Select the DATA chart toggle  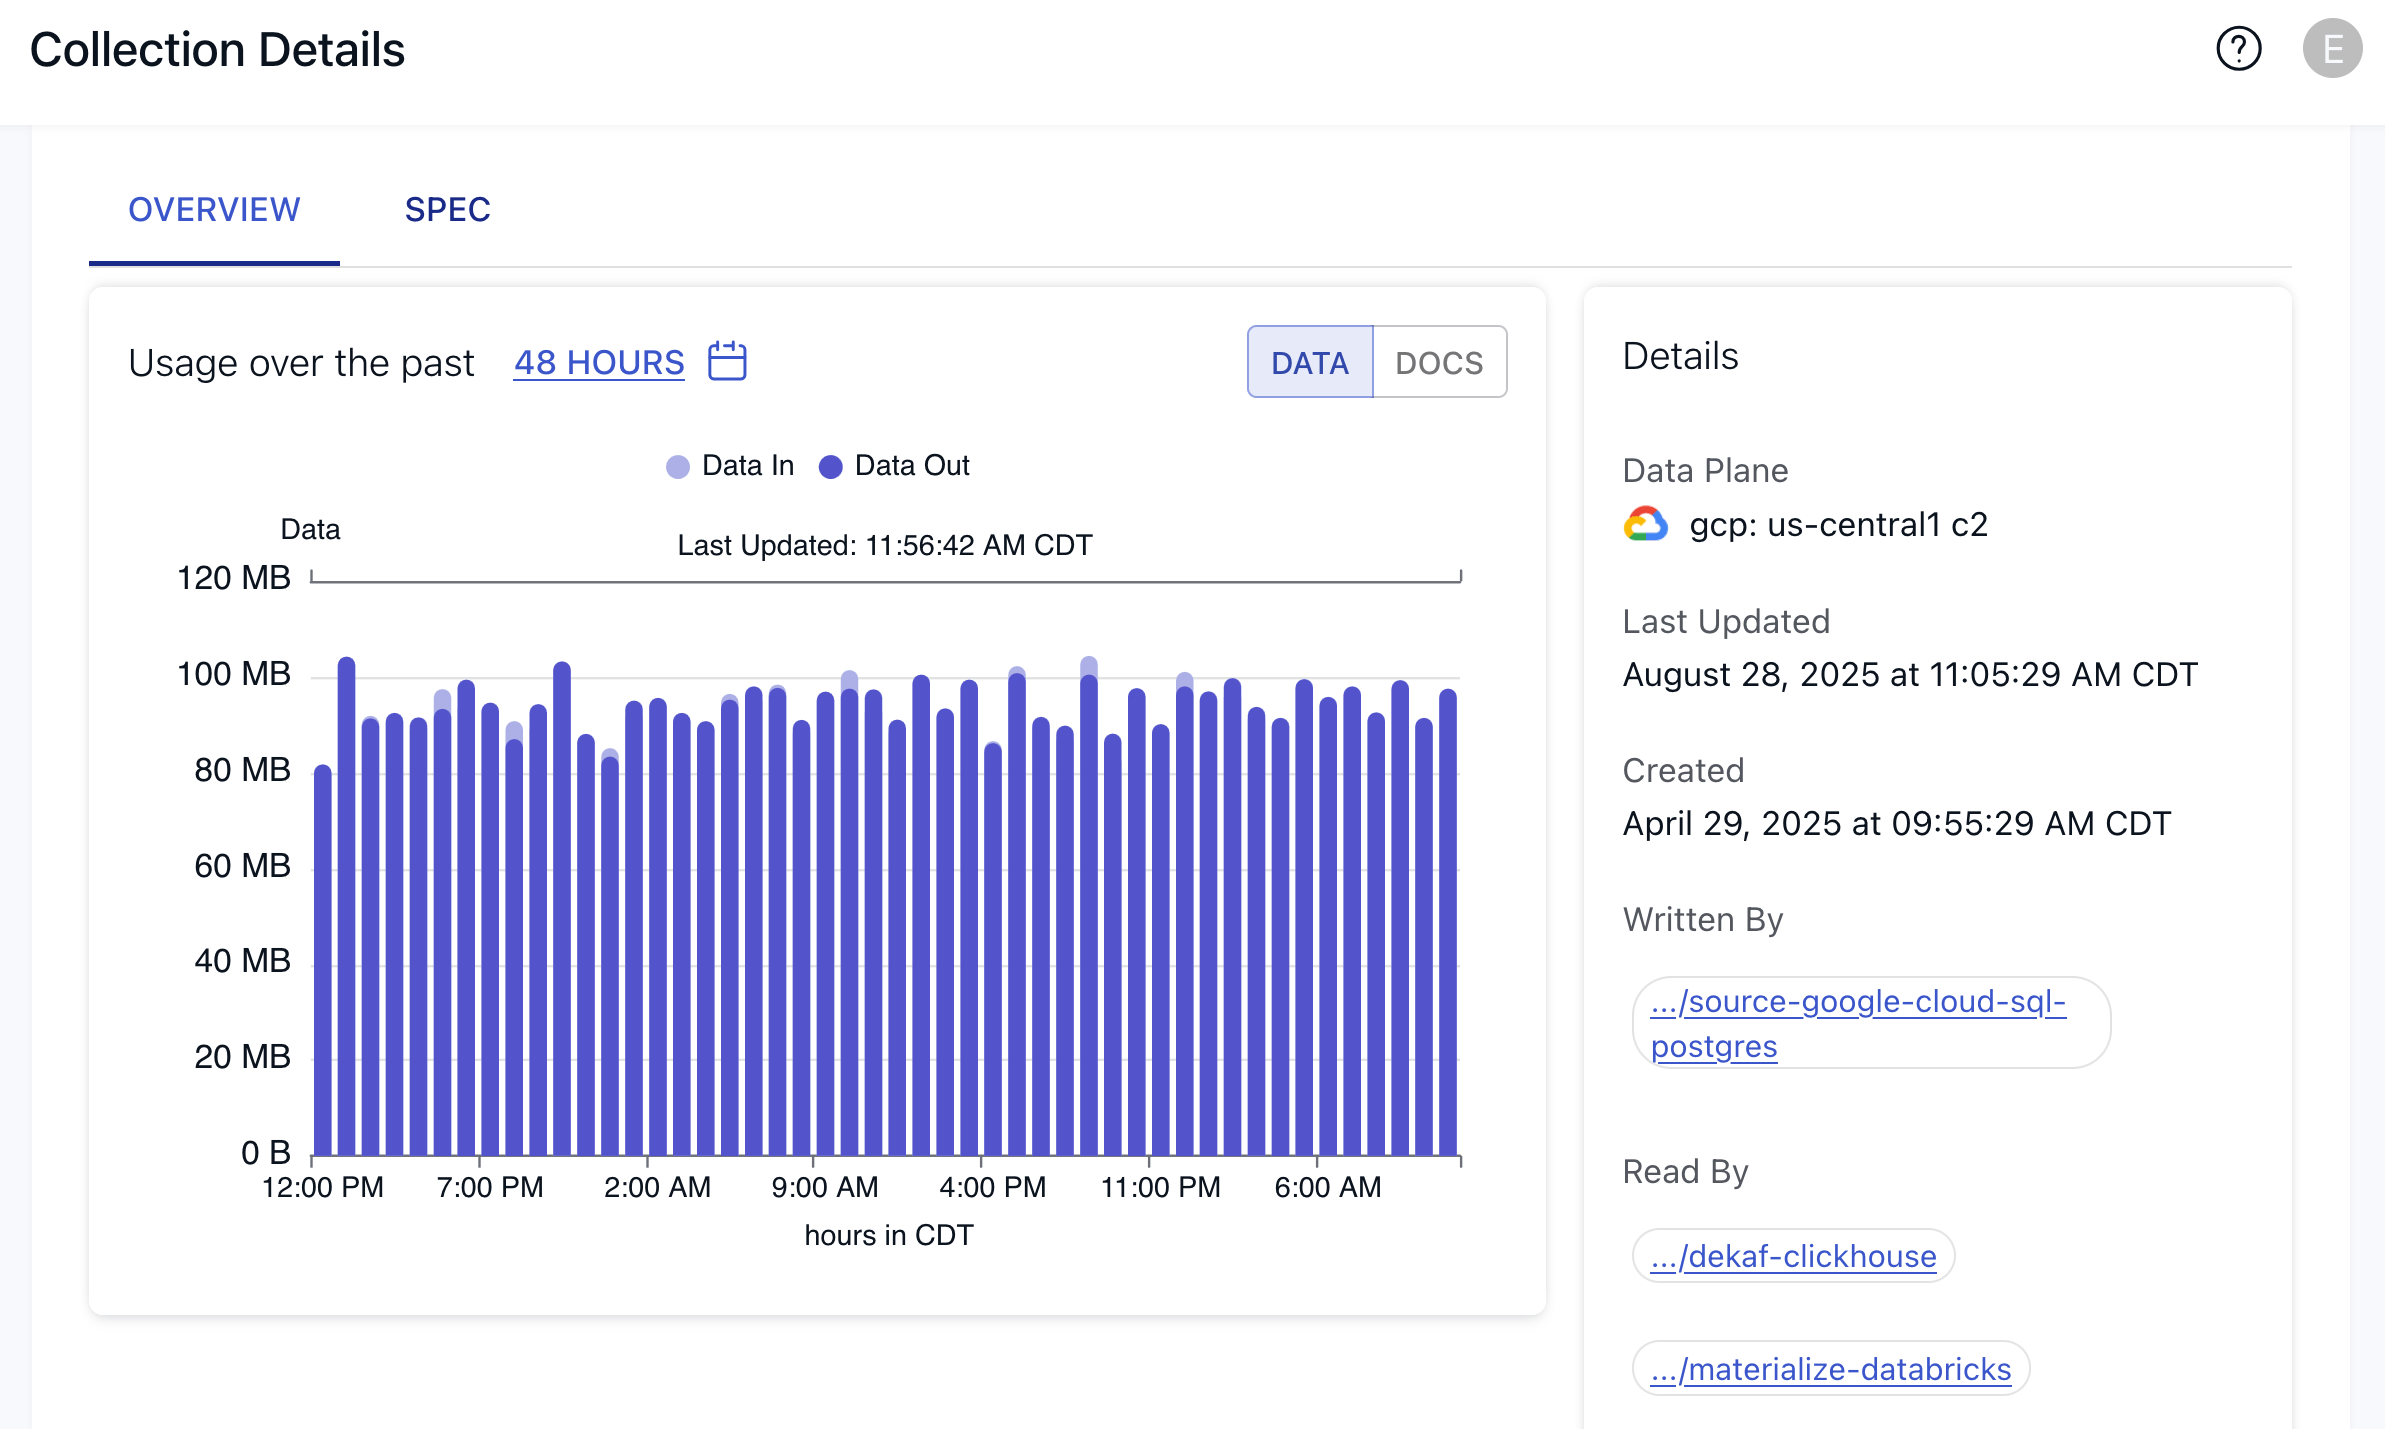coord(1310,362)
